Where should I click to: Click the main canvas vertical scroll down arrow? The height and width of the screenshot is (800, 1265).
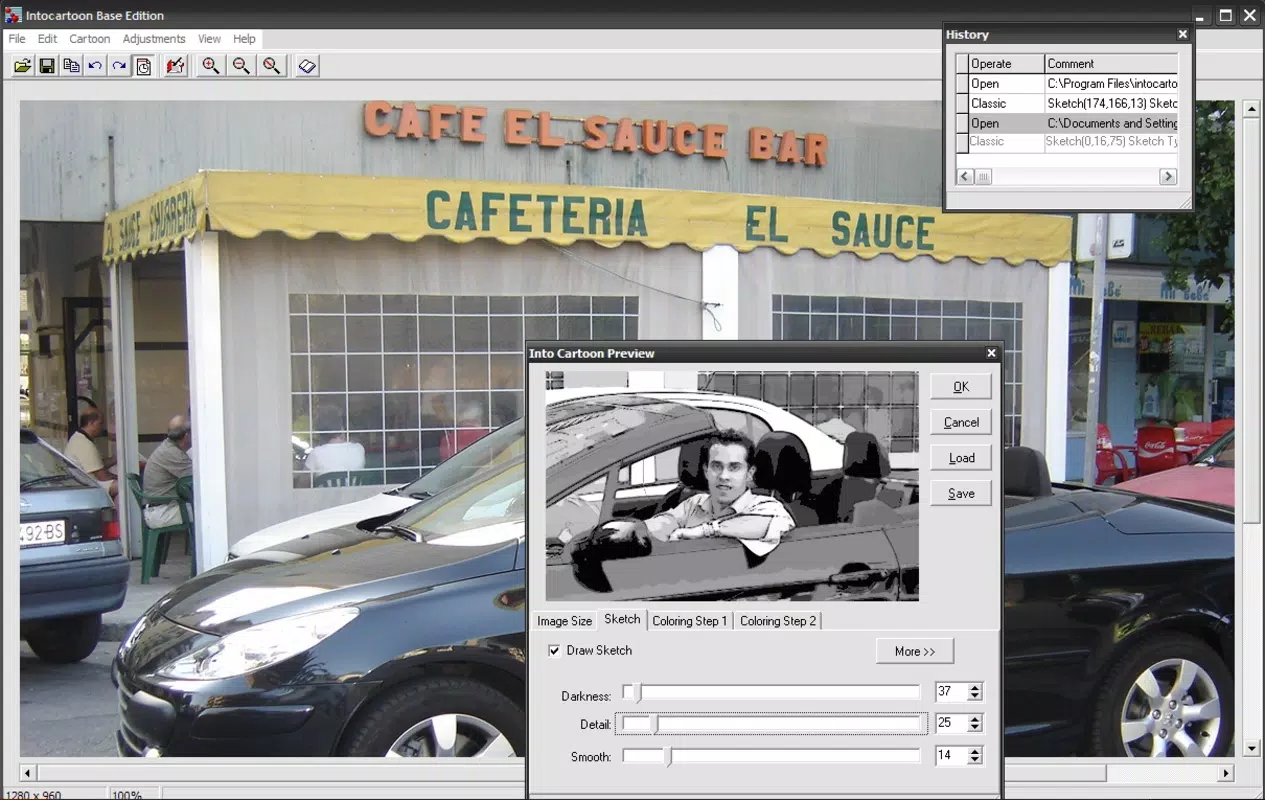(x=1251, y=748)
